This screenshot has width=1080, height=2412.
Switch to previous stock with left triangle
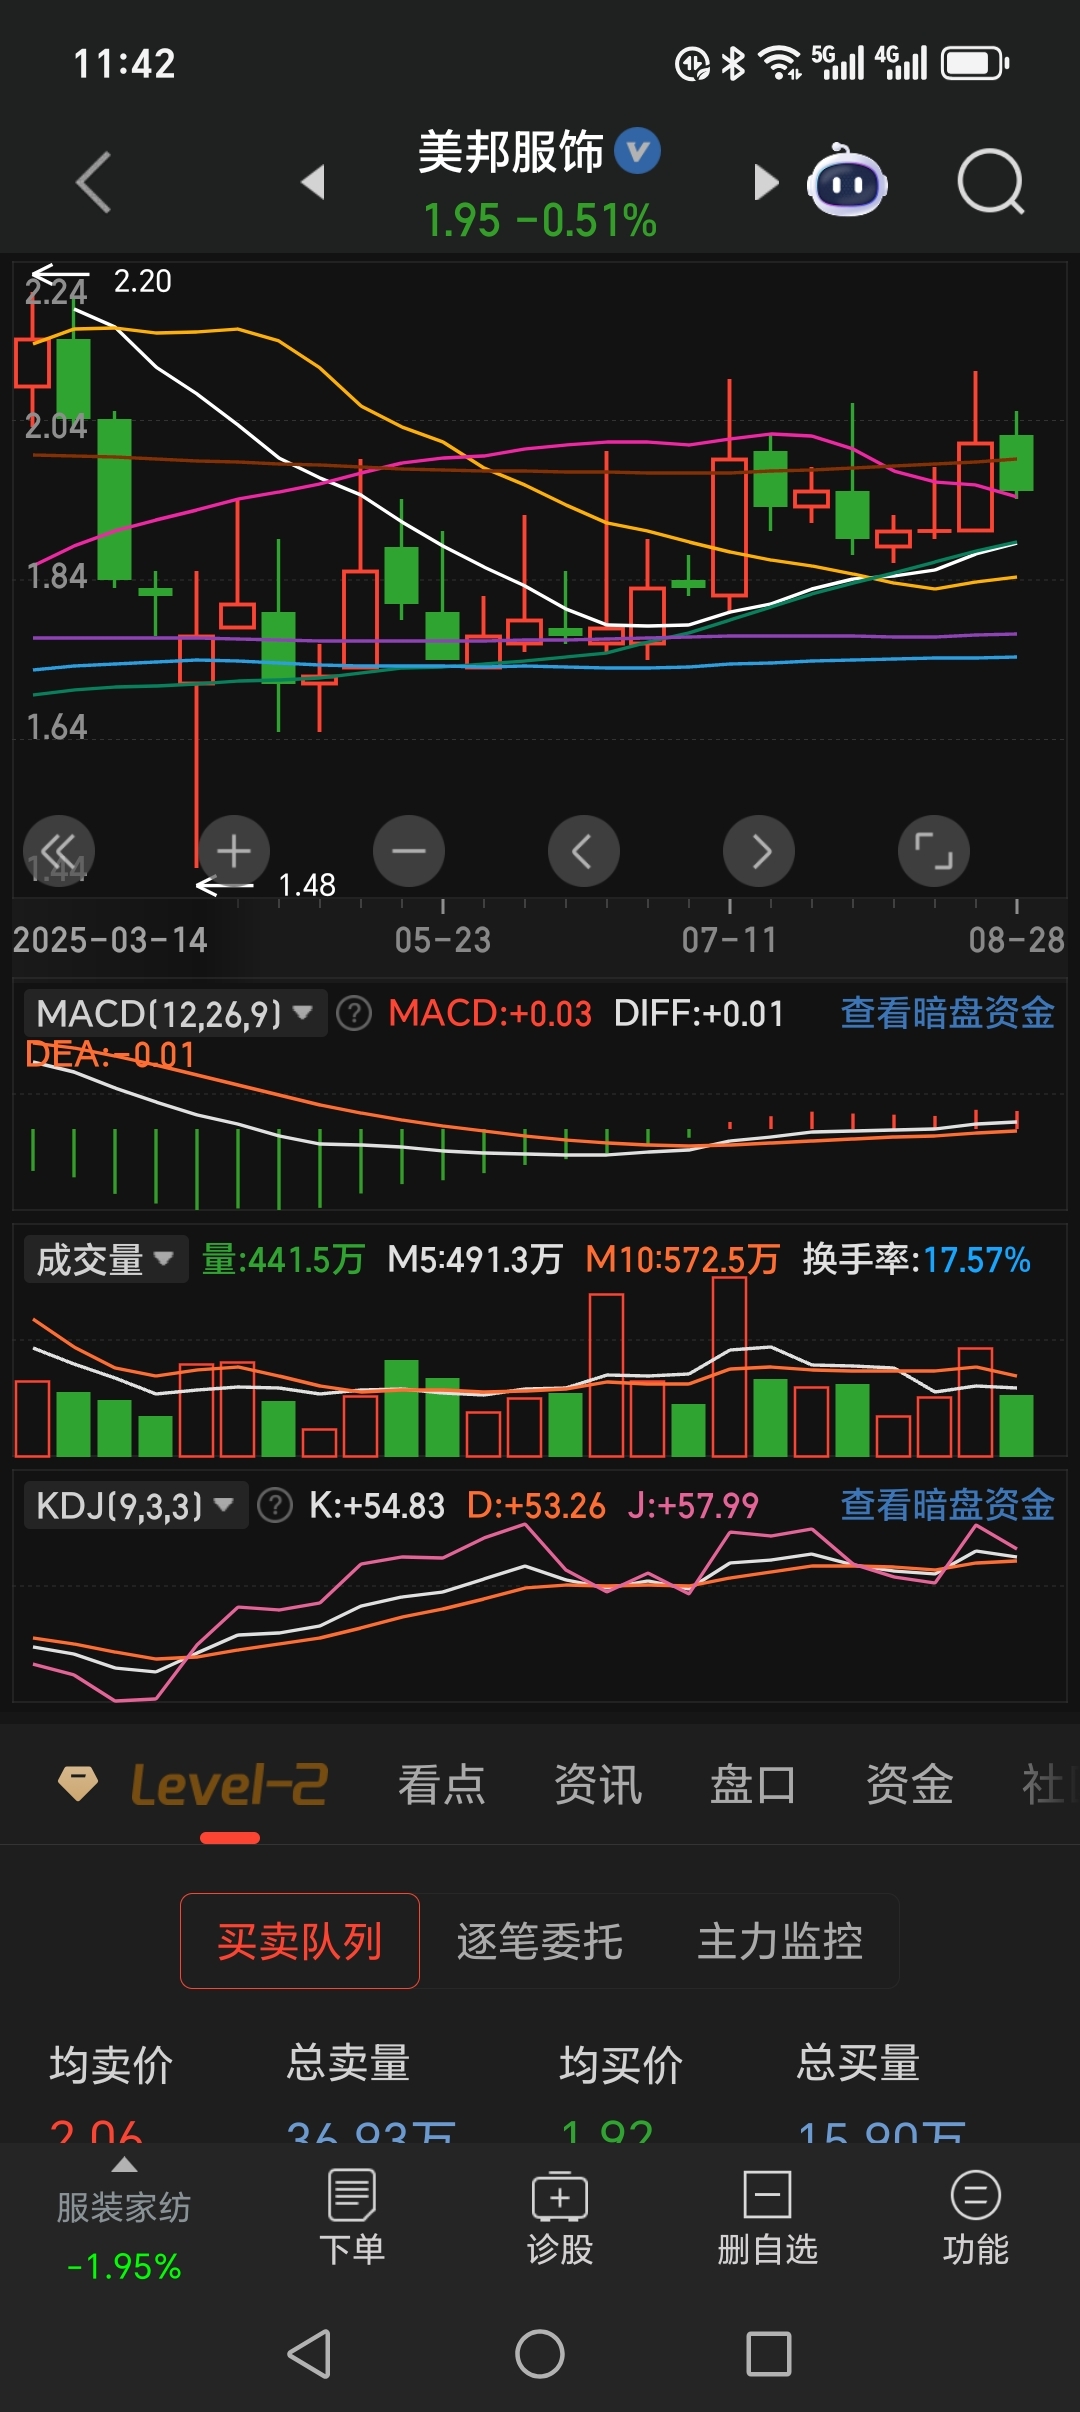pyautogui.click(x=313, y=182)
